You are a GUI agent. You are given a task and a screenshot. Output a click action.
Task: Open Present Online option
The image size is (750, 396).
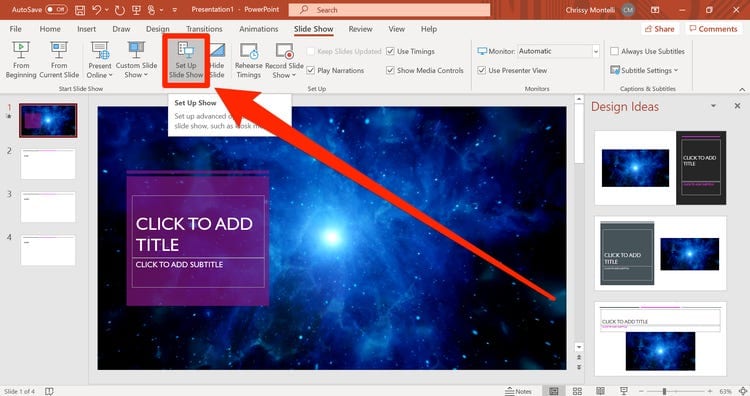(99, 60)
